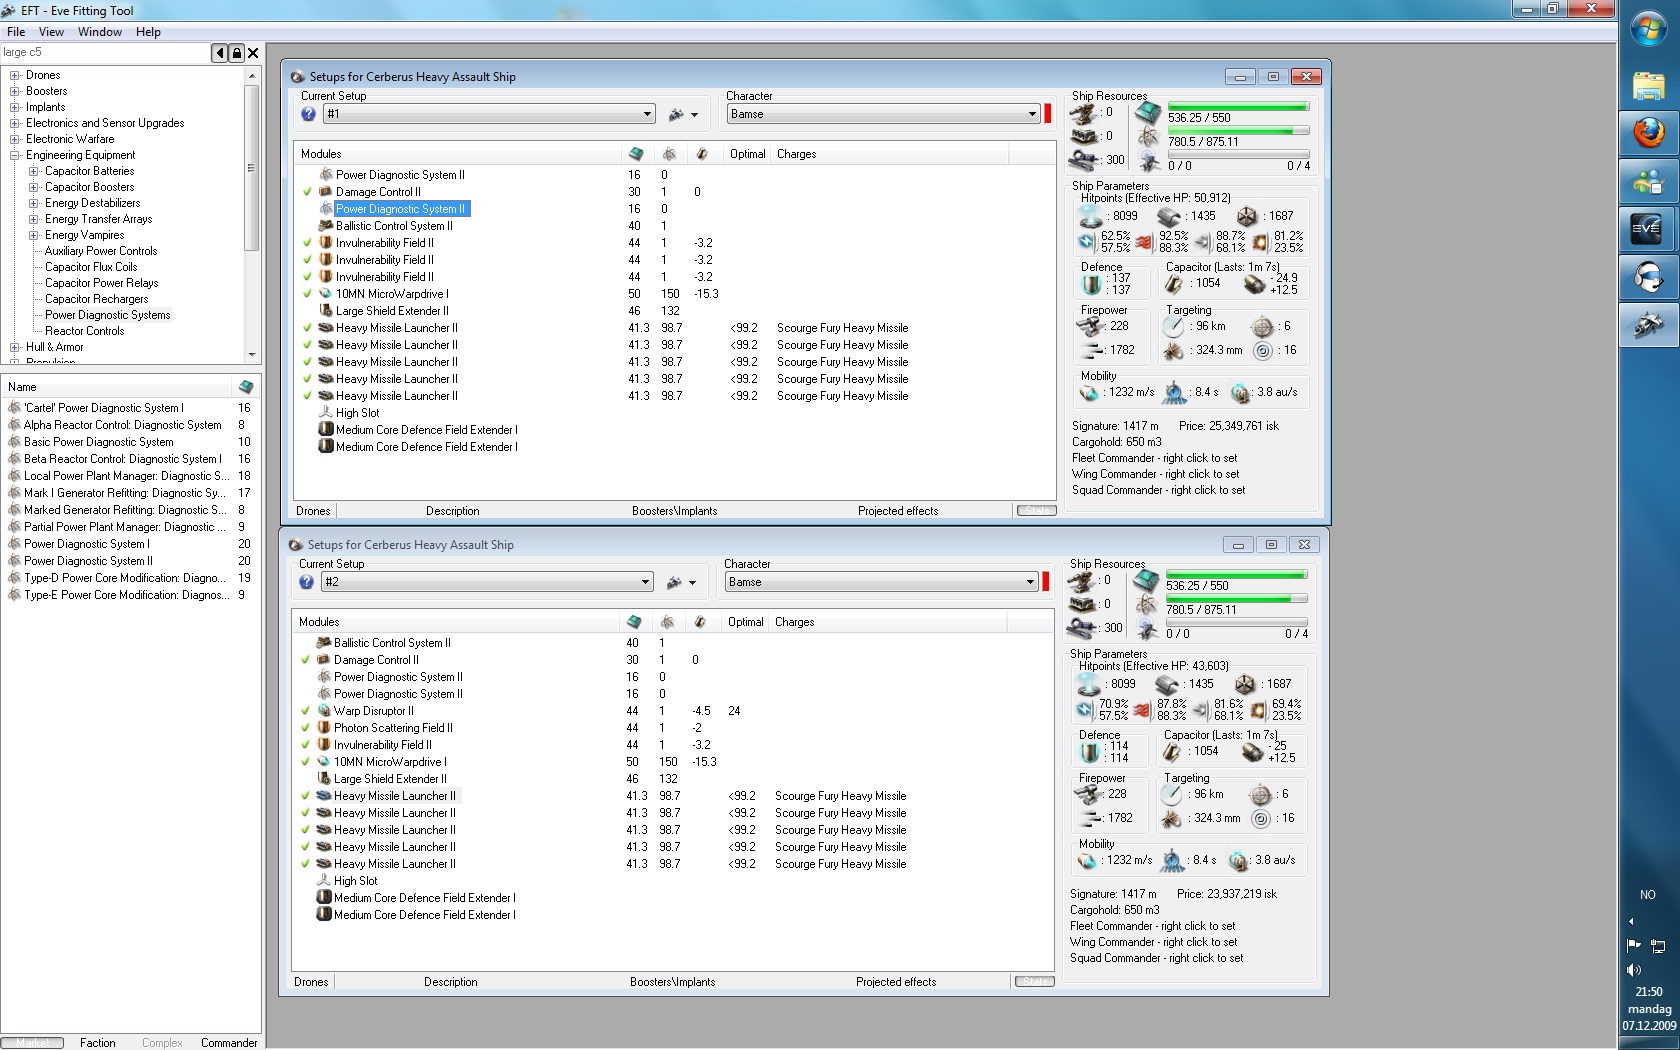This screenshot has height=1050, width=1680.
Task: Switch to the Commander tab in the market panel
Action: point(229,1042)
